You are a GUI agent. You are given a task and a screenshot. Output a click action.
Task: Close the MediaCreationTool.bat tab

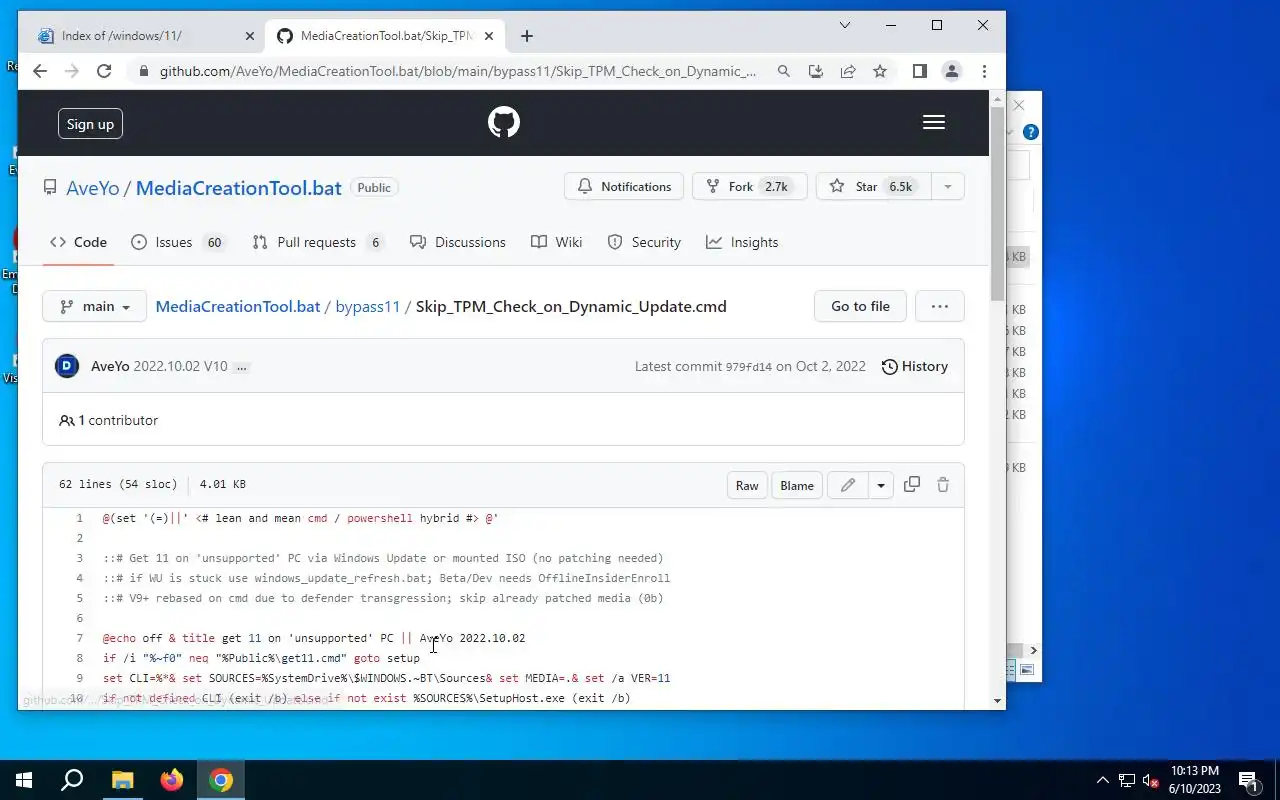click(490, 36)
